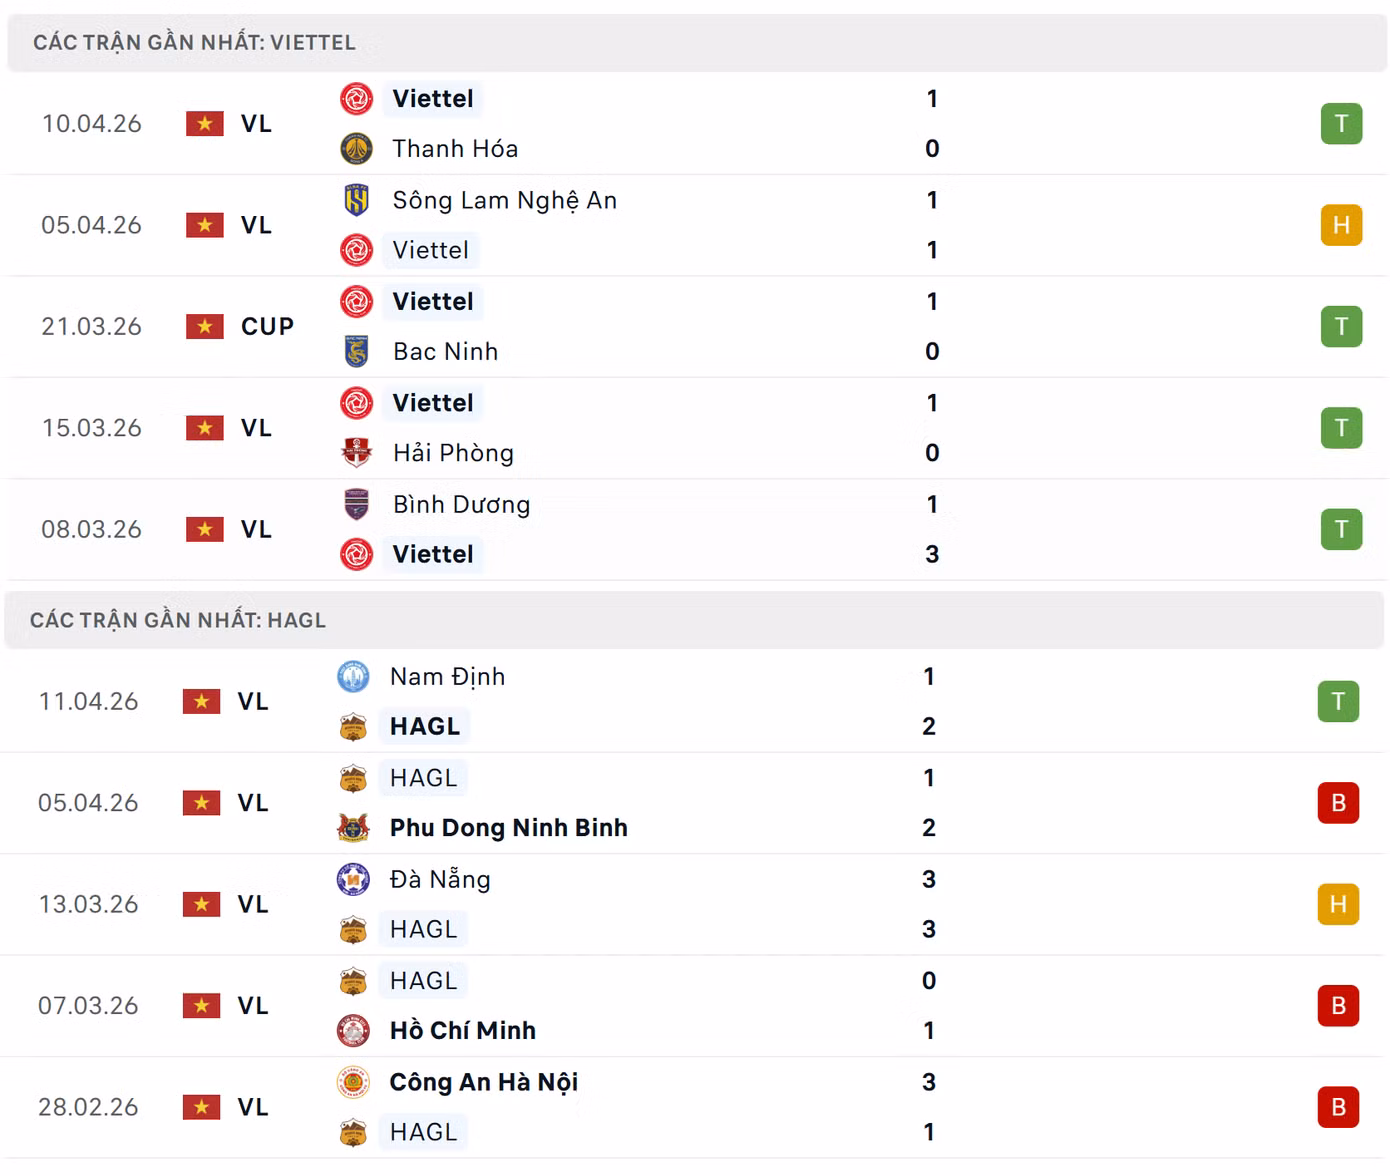
Task: Click the HAGL team name in Nam Định match
Action: pos(424,726)
